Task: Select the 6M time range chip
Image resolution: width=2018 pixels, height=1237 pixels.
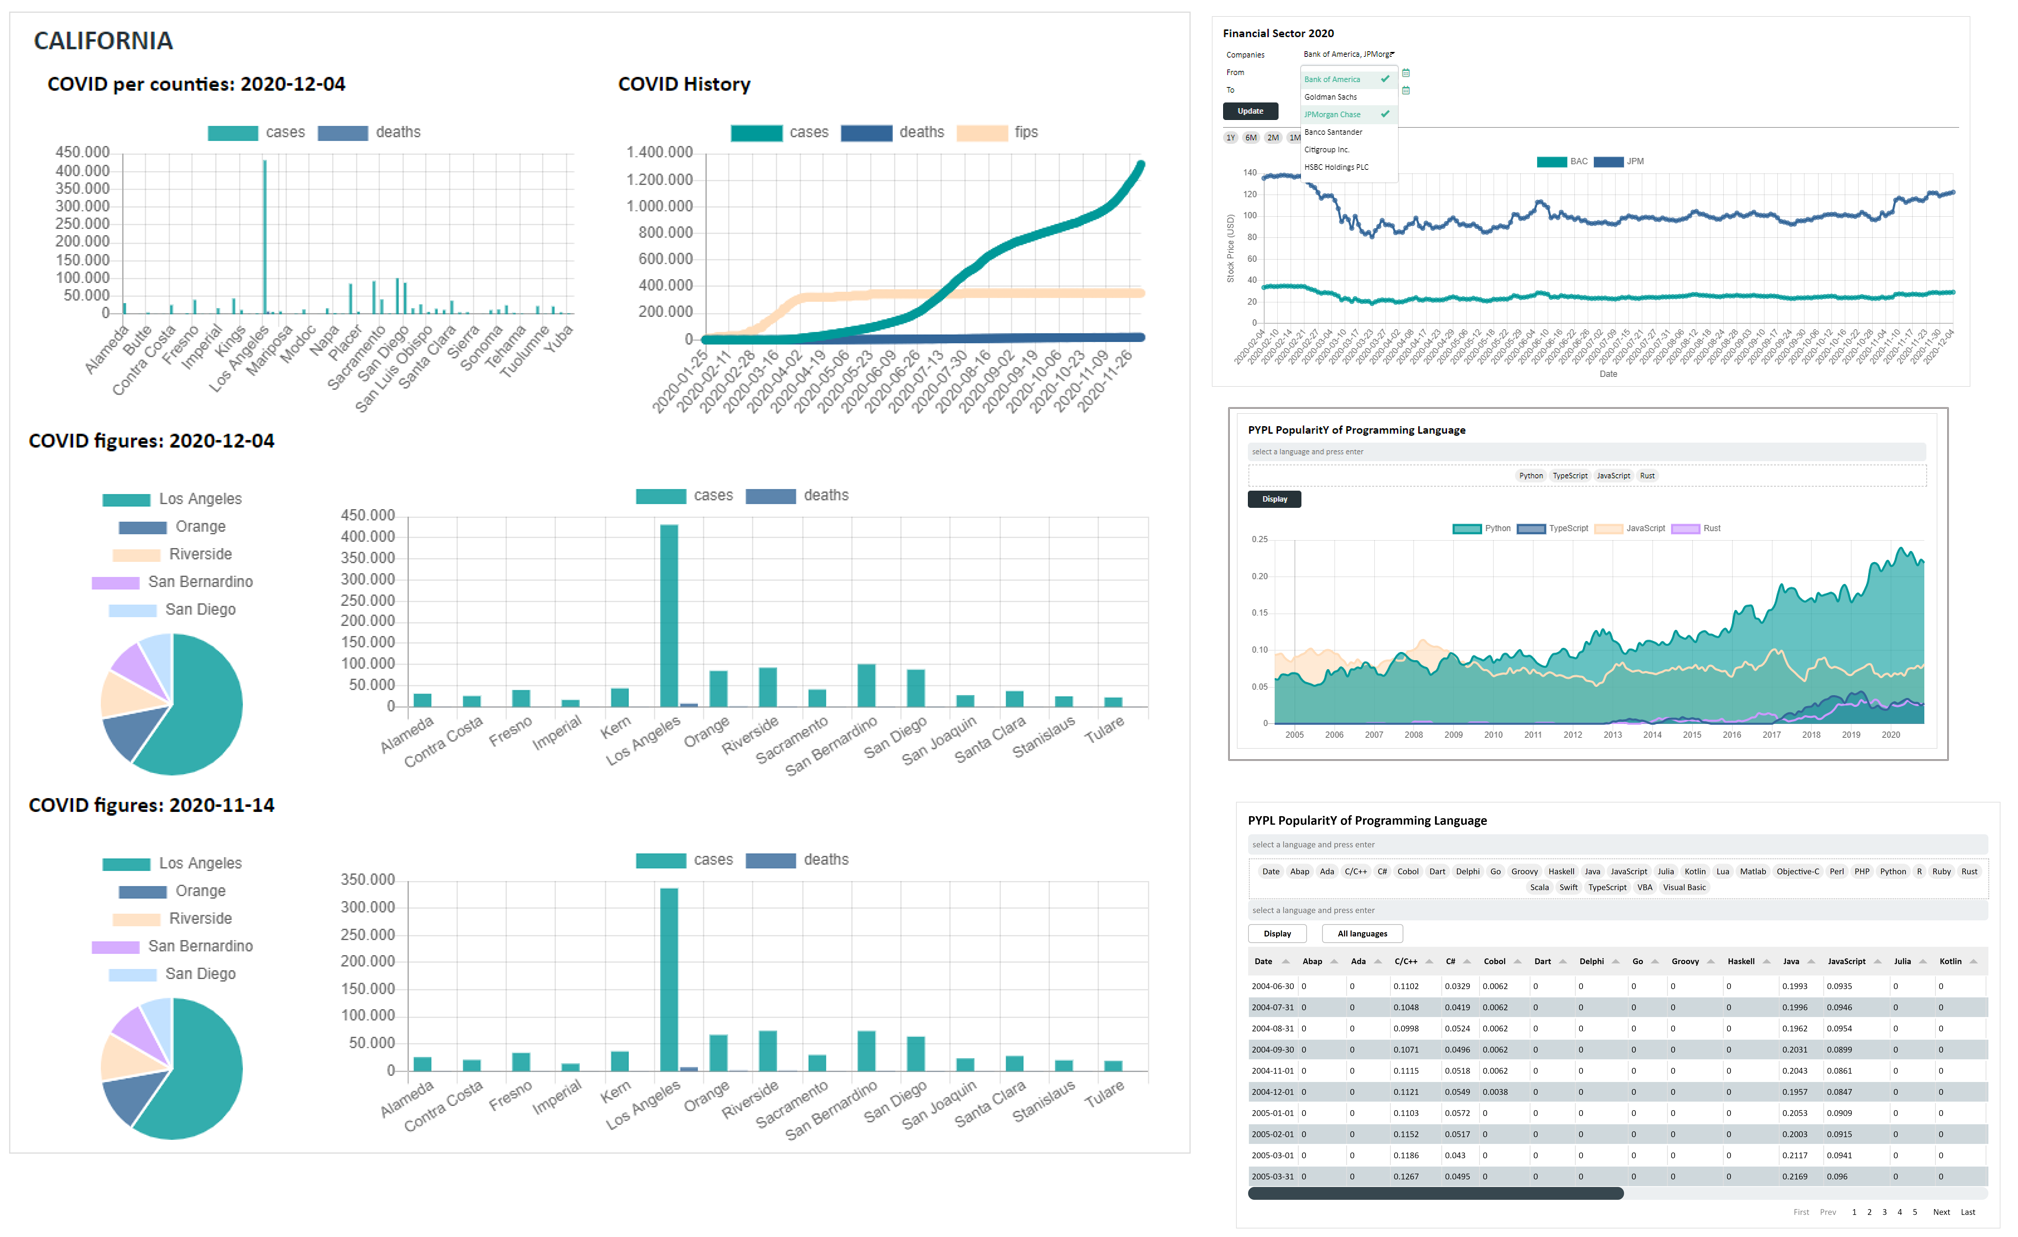Action: [1251, 138]
